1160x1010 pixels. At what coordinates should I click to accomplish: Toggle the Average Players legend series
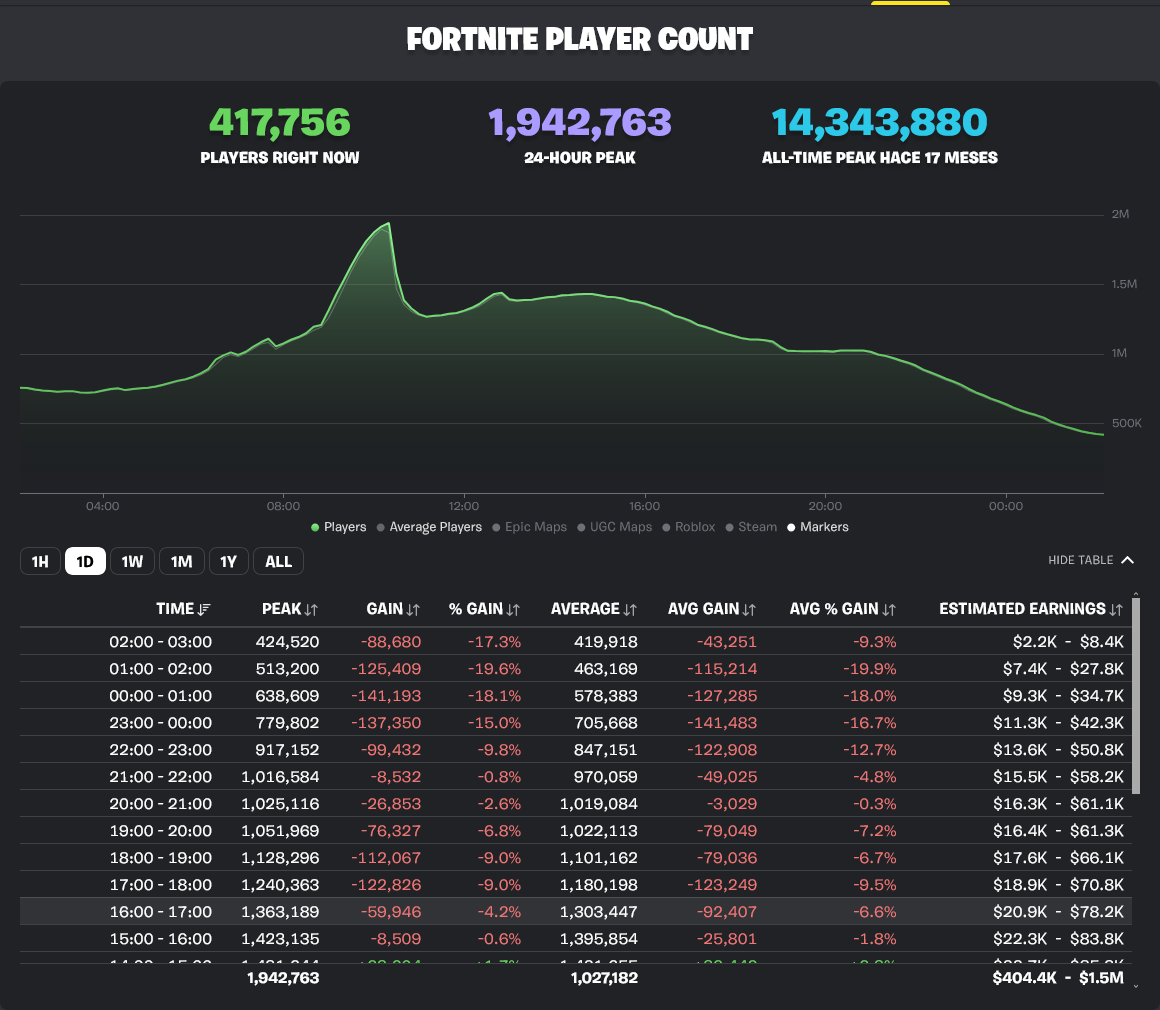(429, 527)
